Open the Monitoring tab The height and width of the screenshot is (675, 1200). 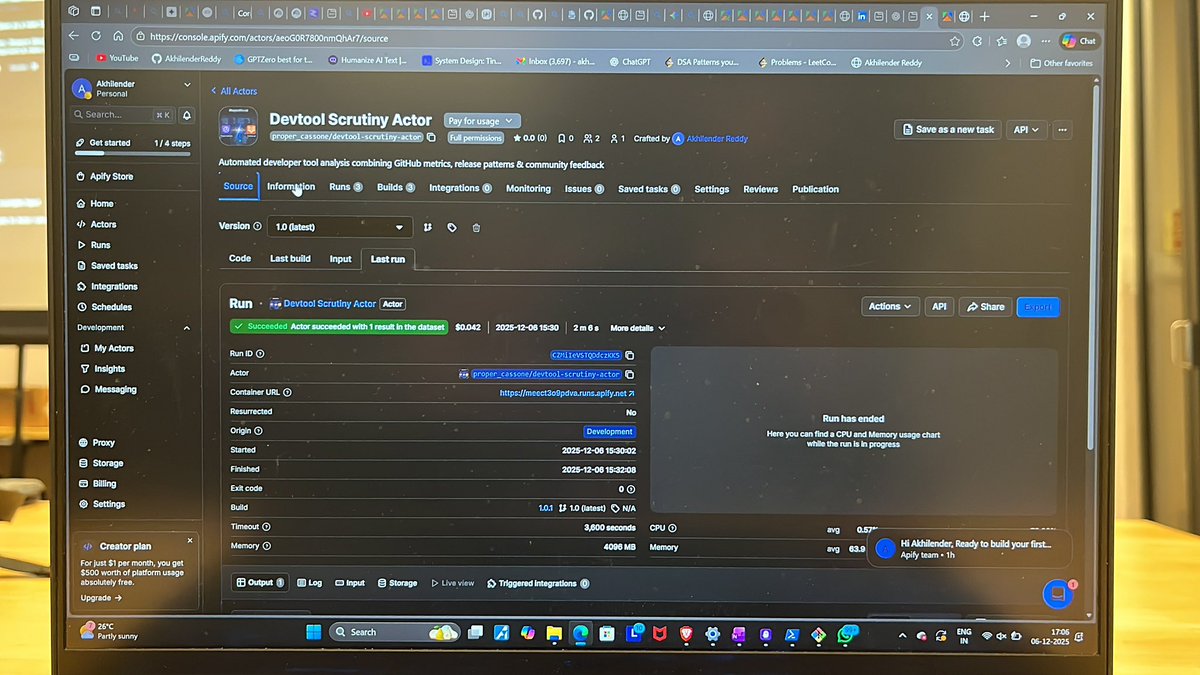(x=528, y=188)
